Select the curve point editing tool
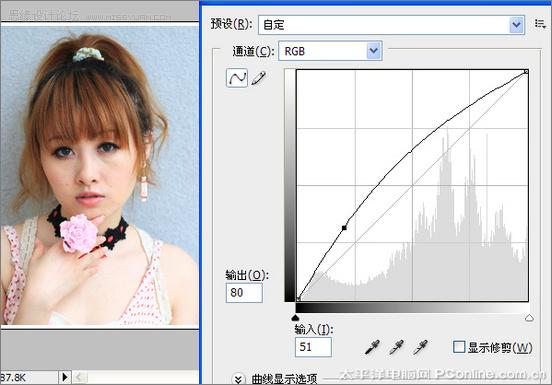 [237, 77]
